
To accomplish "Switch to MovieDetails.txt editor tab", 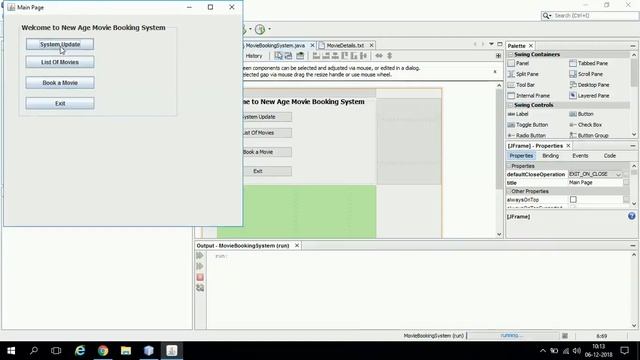I will [x=345, y=45].
